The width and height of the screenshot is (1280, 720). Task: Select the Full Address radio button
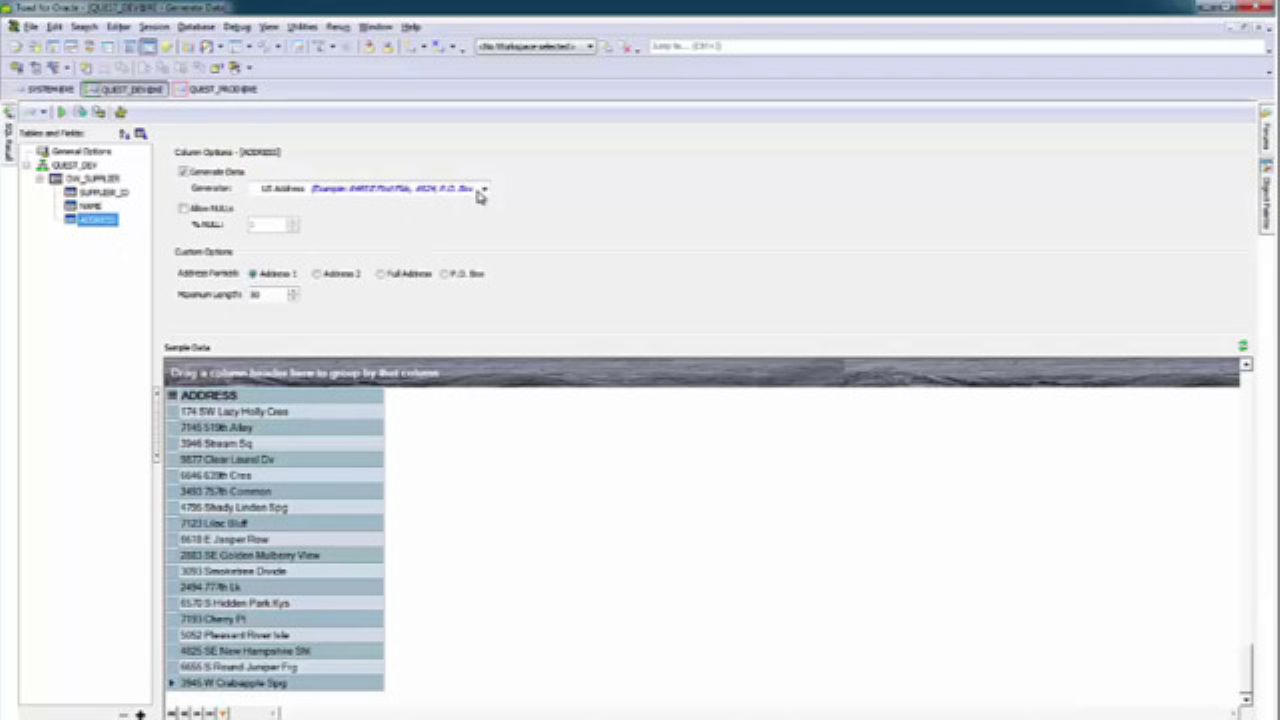(x=381, y=274)
